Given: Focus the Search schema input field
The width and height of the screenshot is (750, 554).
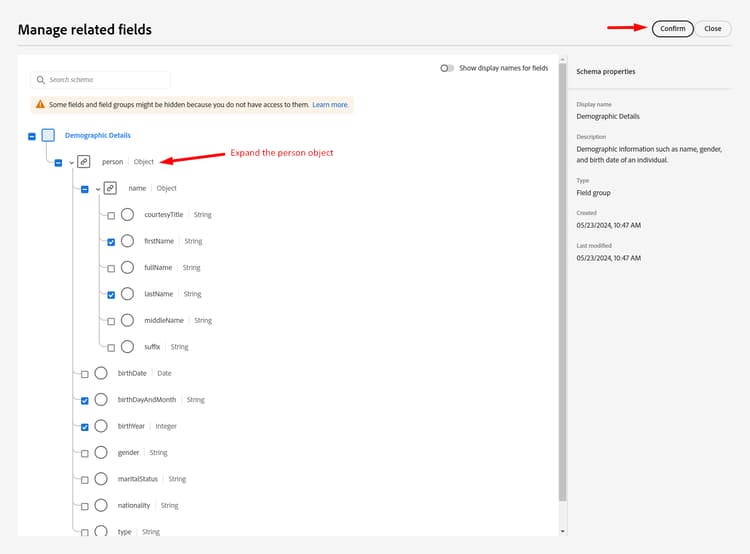Looking at the screenshot, I should [100, 80].
